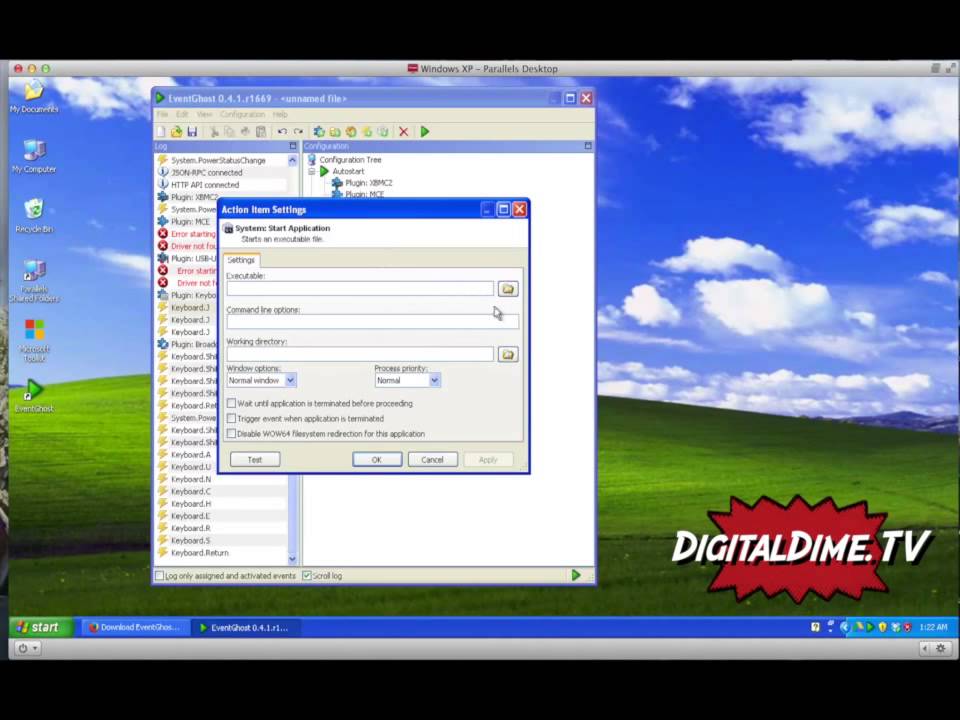This screenshot has width=960, height=720.
Task: Click Parallels settings gear icon at bottom right
Action: 941,648
